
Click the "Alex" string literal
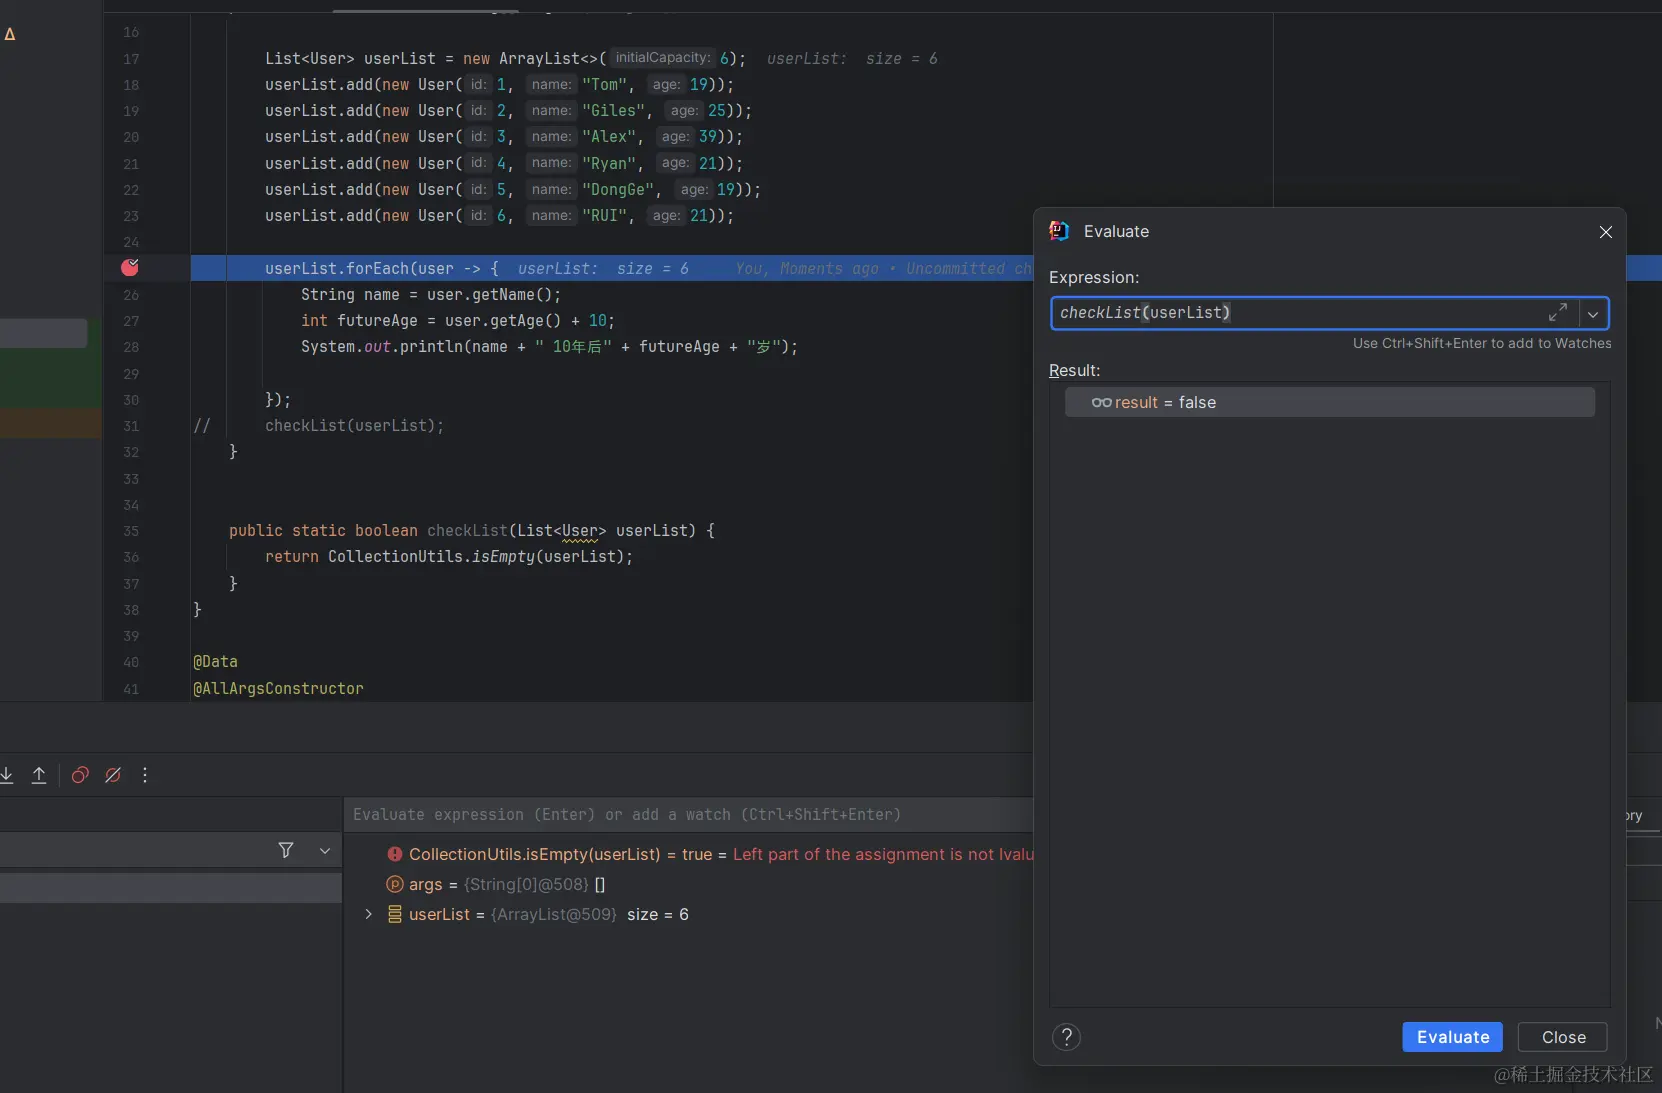point(609,137)
